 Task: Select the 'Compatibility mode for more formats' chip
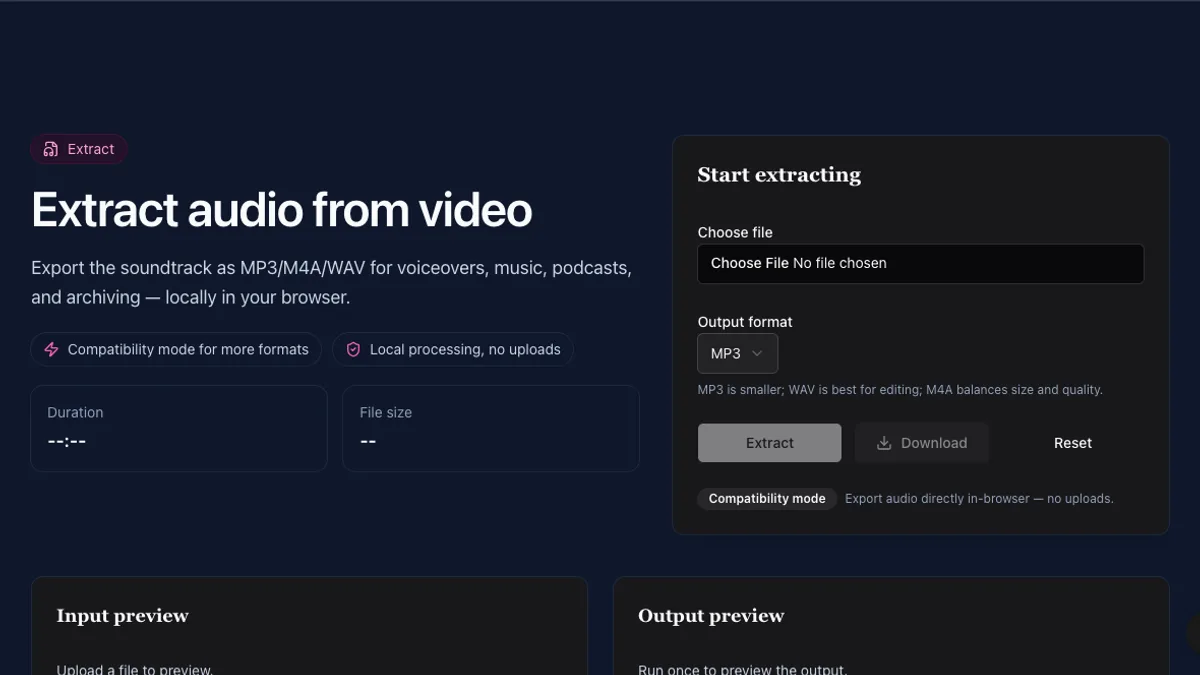(176, 350)
